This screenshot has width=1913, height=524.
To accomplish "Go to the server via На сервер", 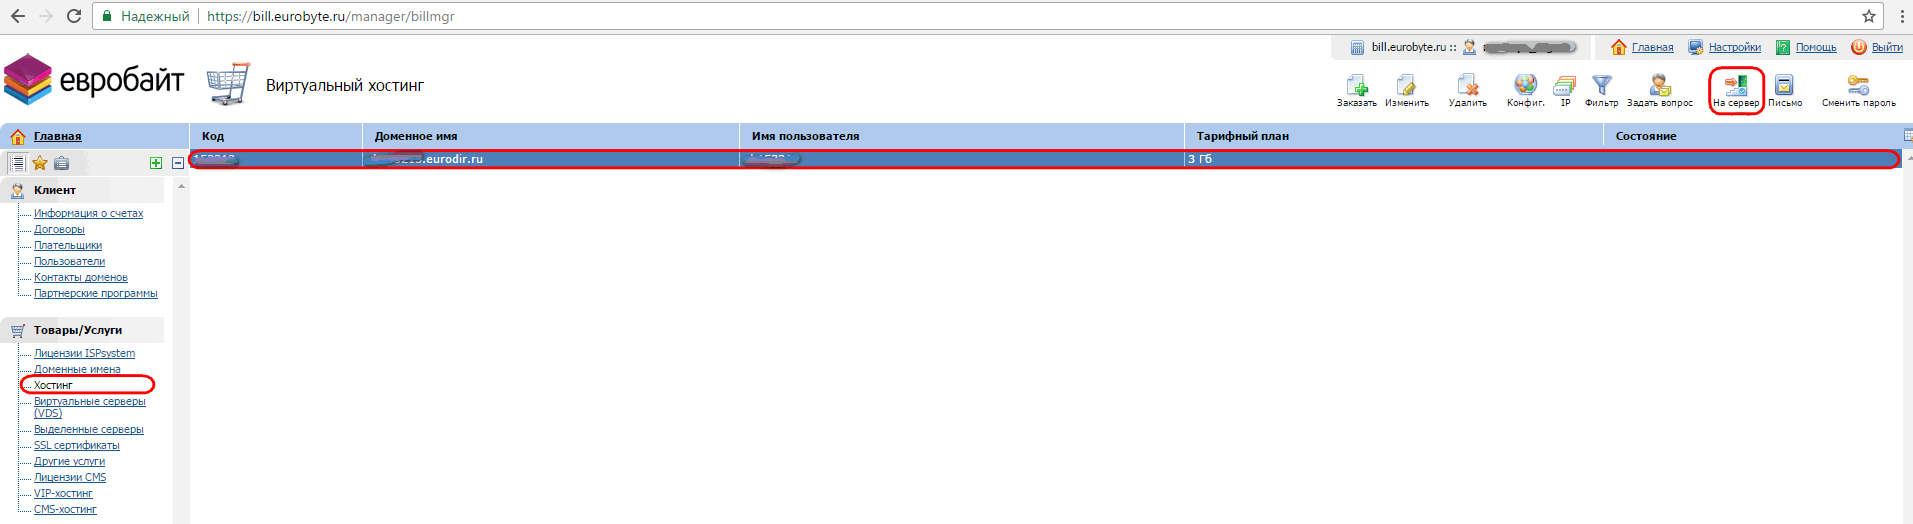I will click(x=1736, y=88).
